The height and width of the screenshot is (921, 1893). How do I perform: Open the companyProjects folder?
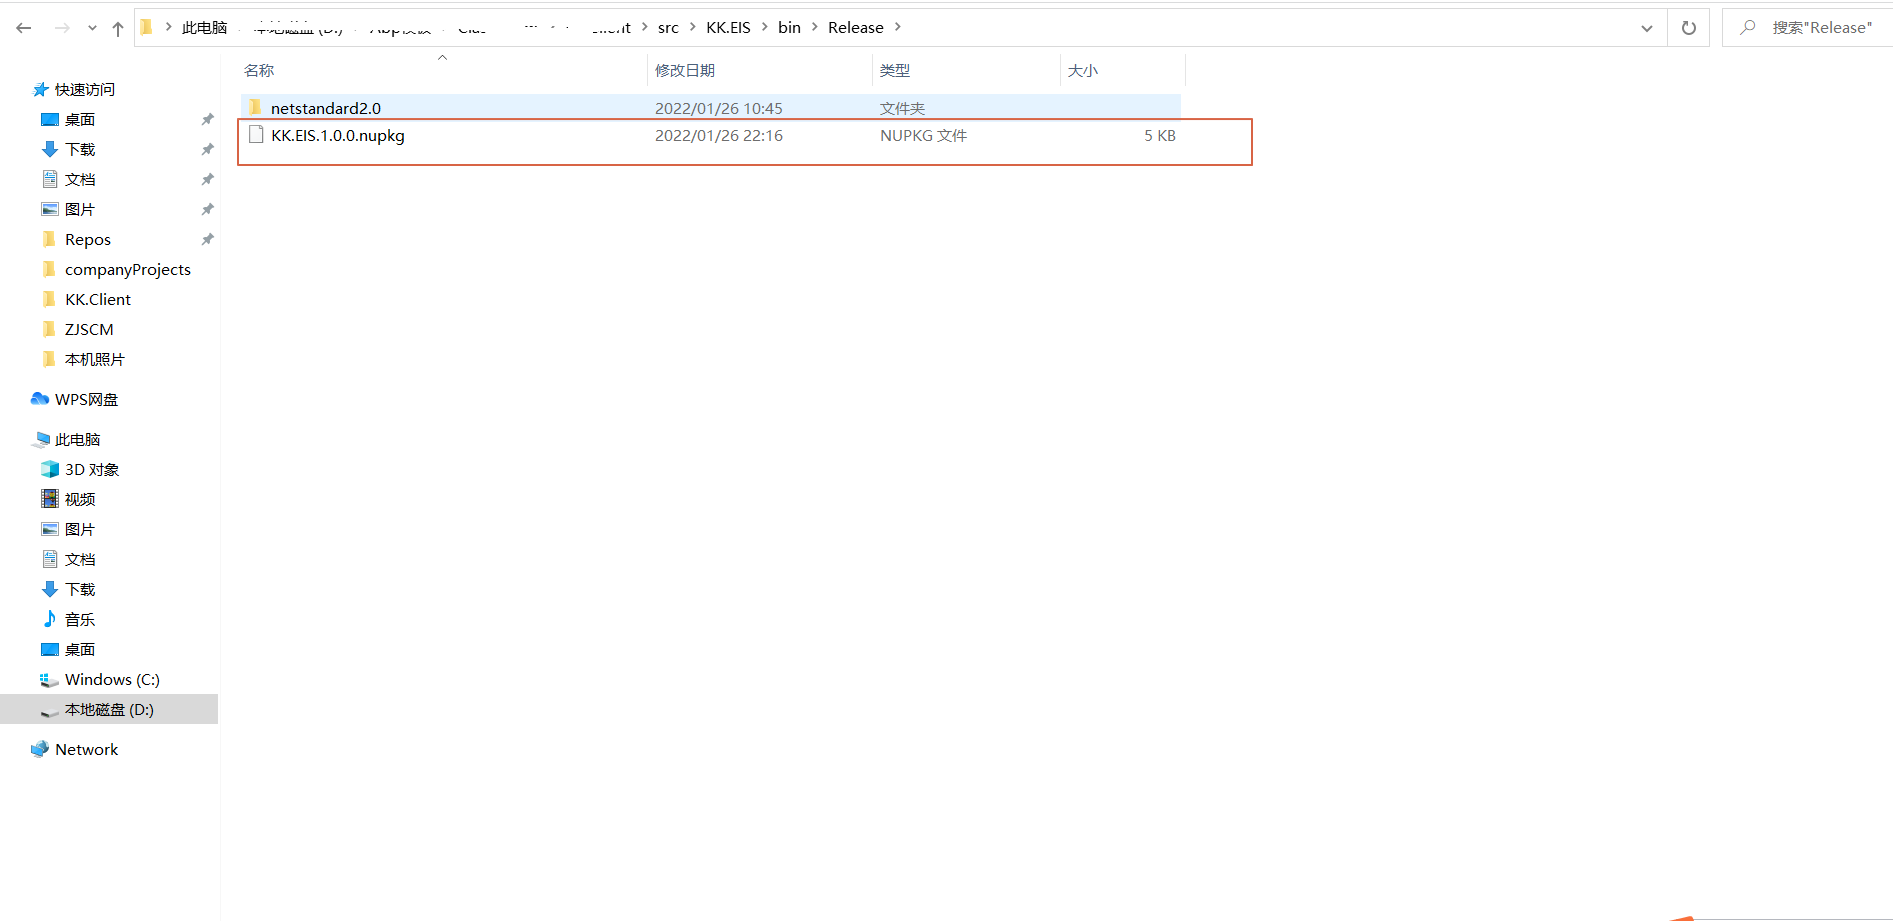coord(128,270)
